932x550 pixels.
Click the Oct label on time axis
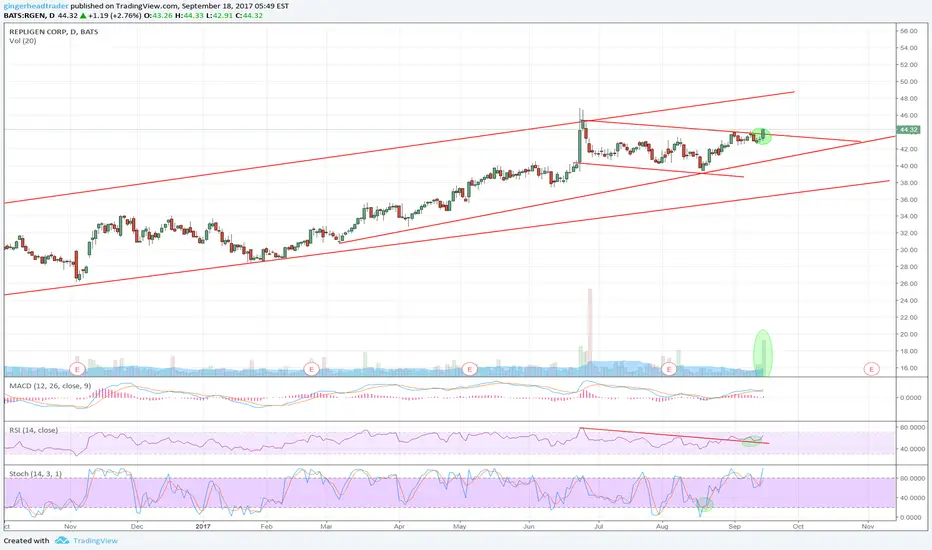click(798, 526)
